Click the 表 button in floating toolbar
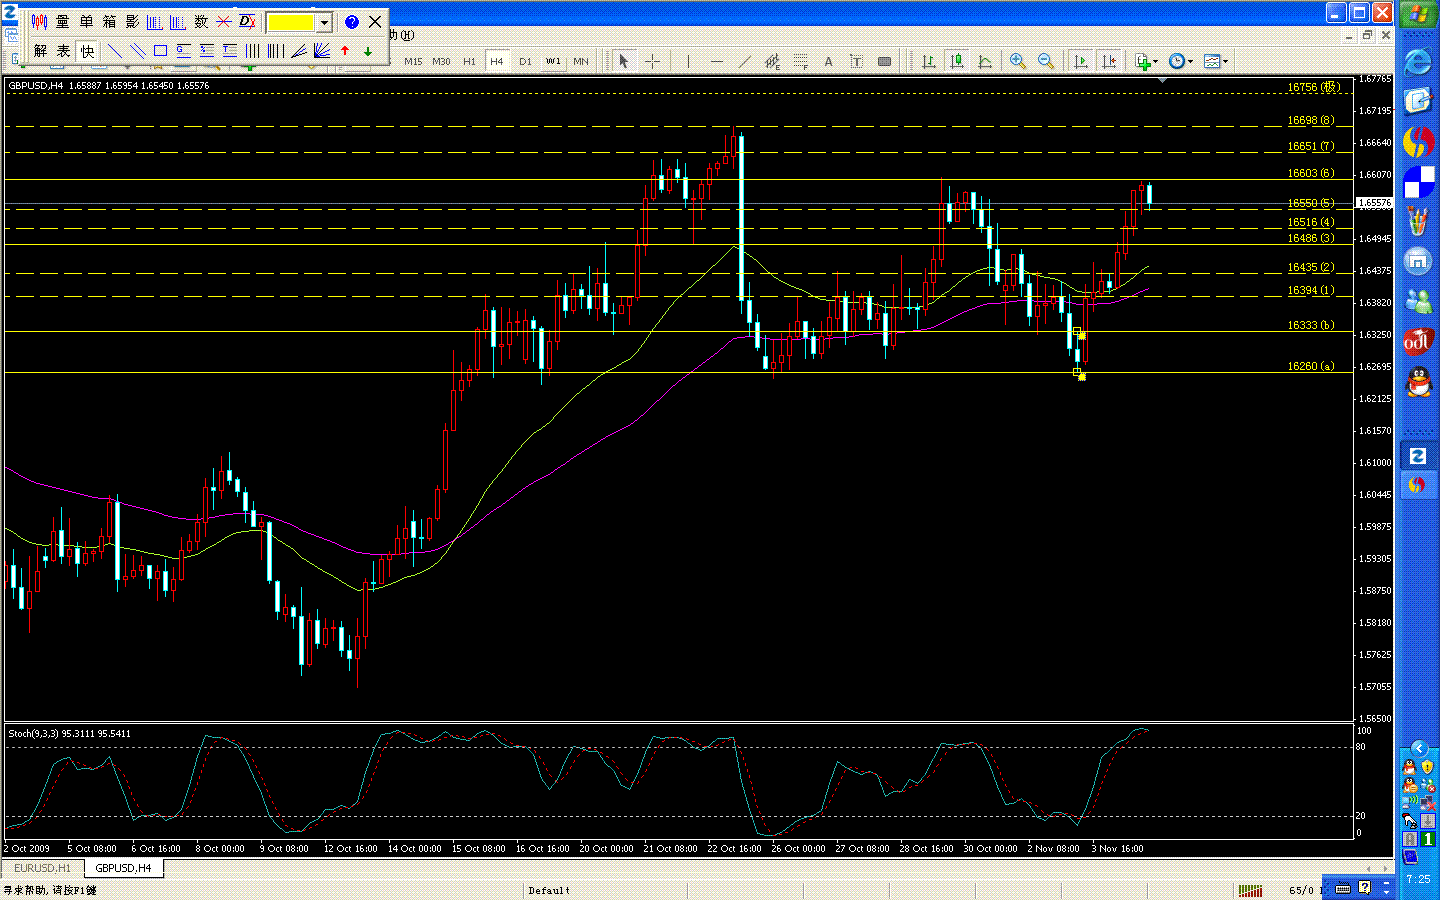The height and width of the screenshot is (900, 1440). tap(64, 51)
